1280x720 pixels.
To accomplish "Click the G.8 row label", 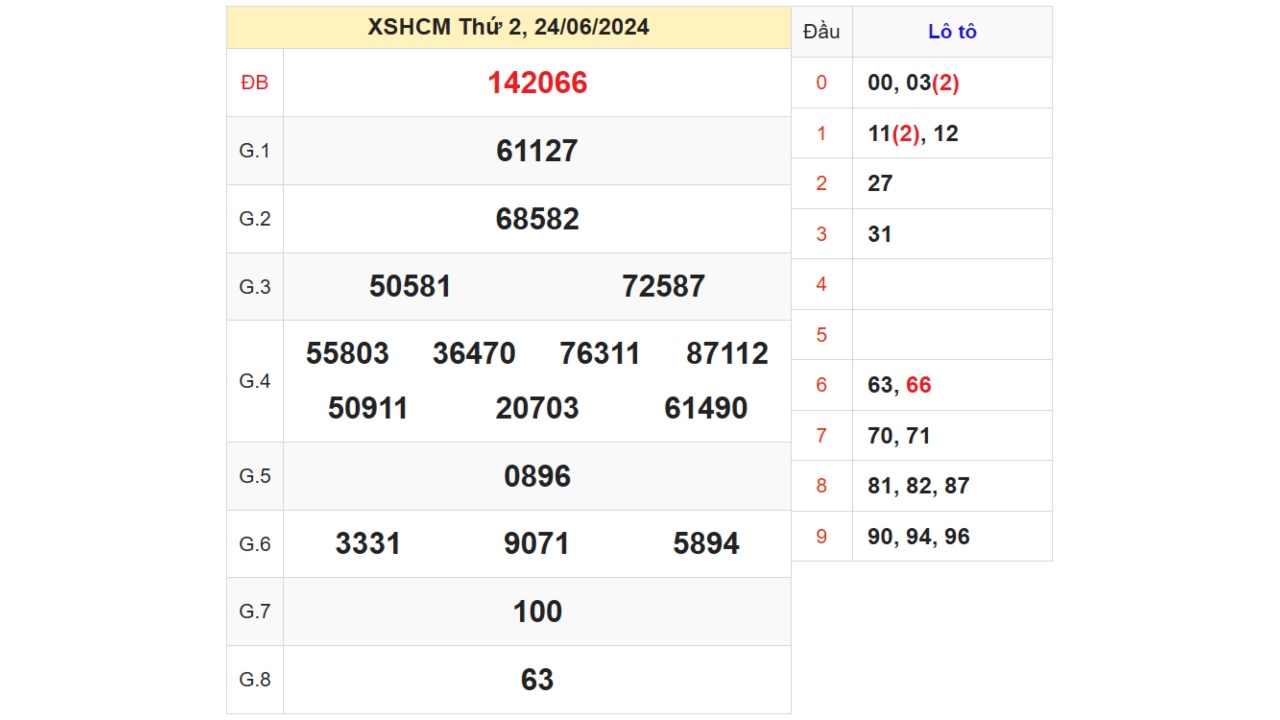I will [x=255, y=680].
